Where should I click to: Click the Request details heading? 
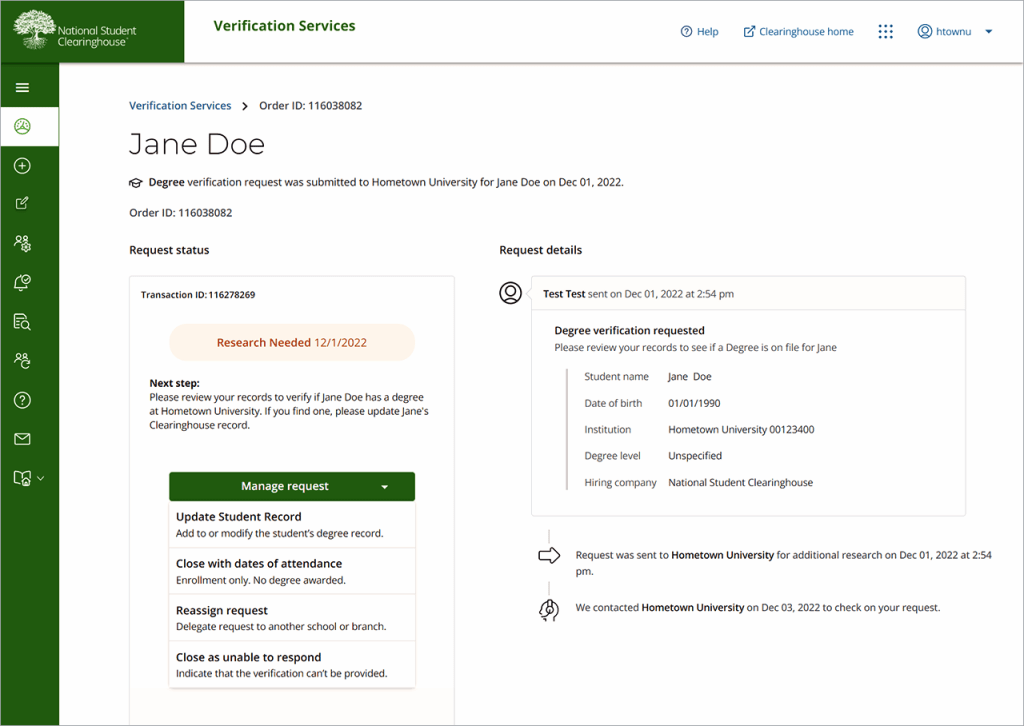pos(541,250)
